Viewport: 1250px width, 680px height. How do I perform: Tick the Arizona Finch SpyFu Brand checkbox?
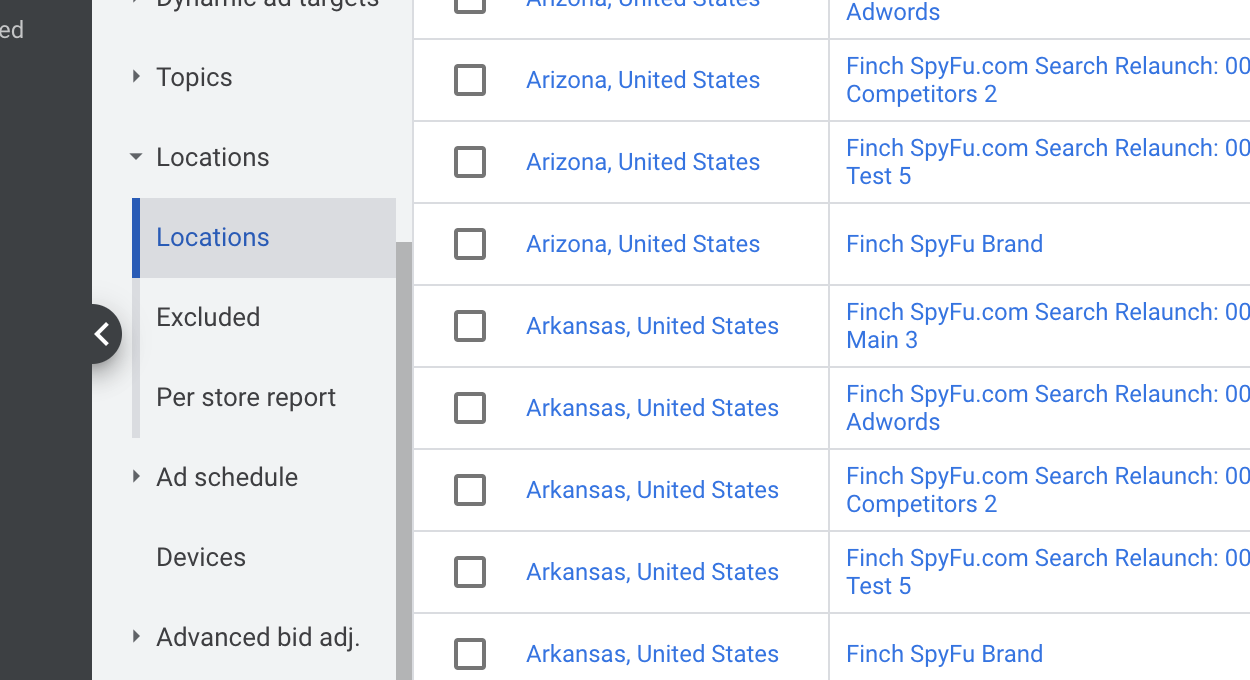pyautogui.click(x=470, y=244)
